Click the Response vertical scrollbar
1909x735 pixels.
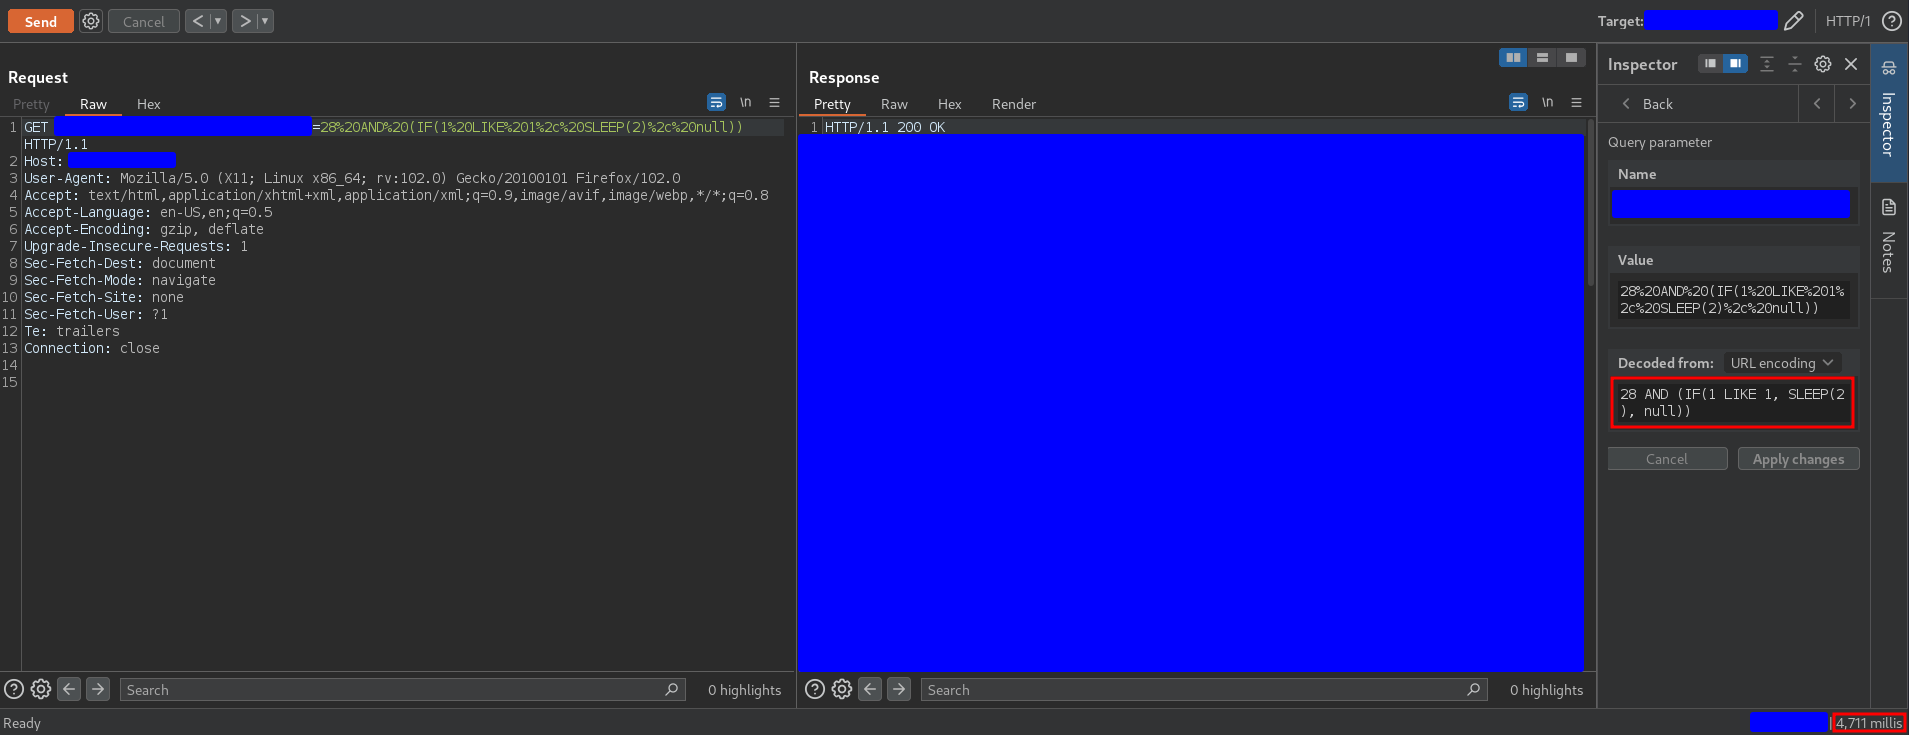click(x=1591, y=204)
